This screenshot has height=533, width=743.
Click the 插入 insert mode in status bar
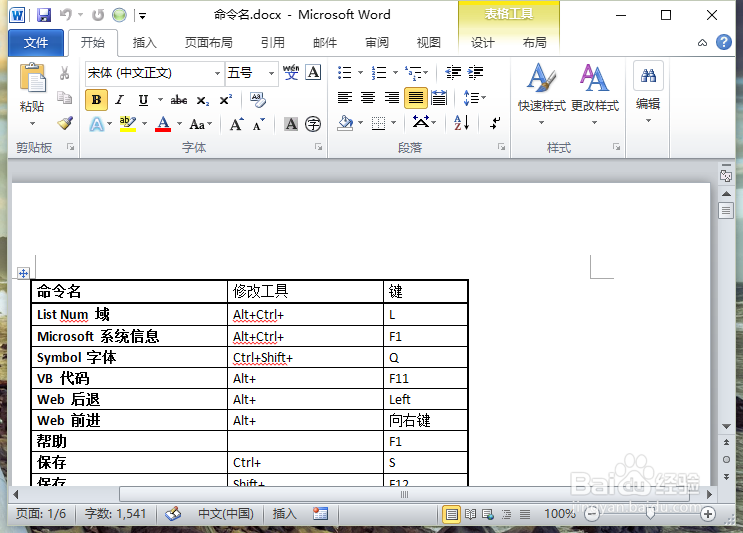pos(284,514)
